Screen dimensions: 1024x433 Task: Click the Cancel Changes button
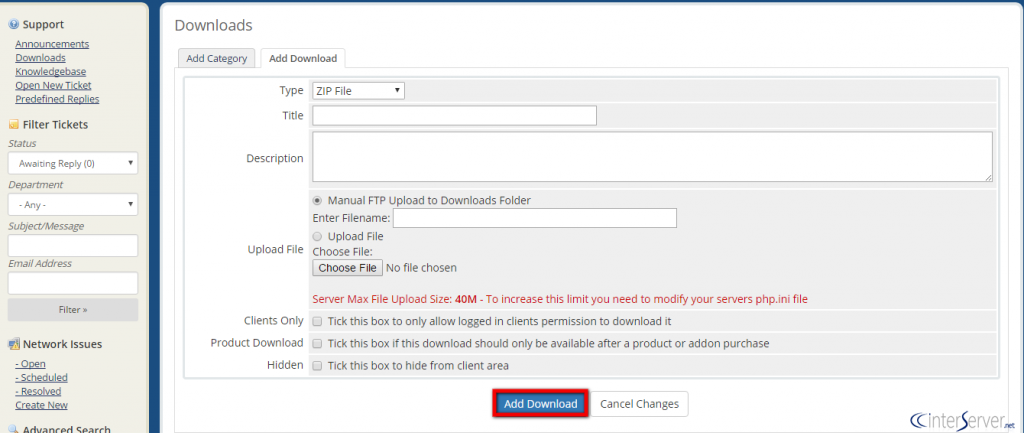[639, 404]
